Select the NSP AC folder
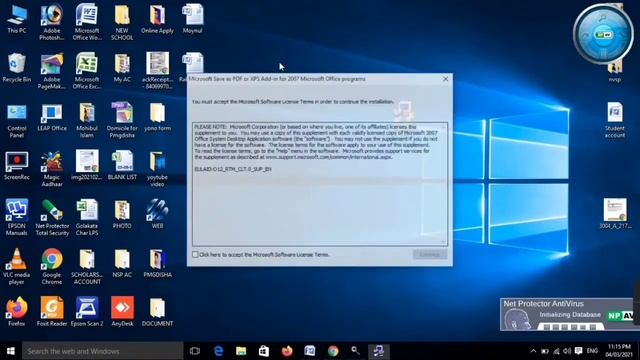Screen dimensions: 640x360 (122, 263)
